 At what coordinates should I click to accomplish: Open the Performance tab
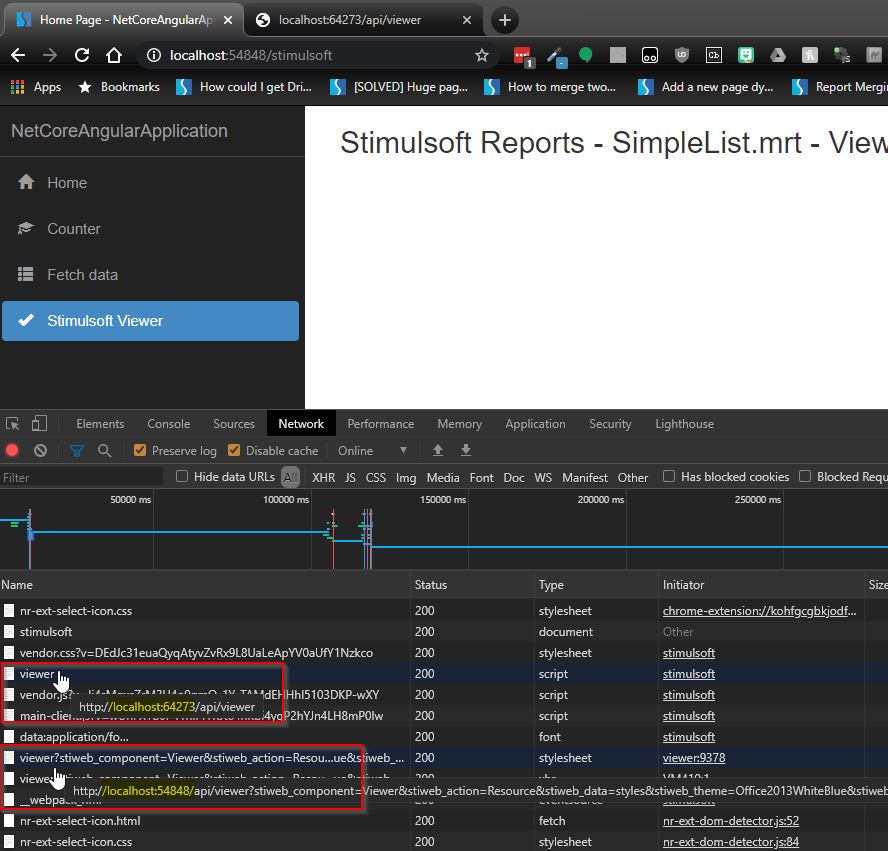coord(381,424)
